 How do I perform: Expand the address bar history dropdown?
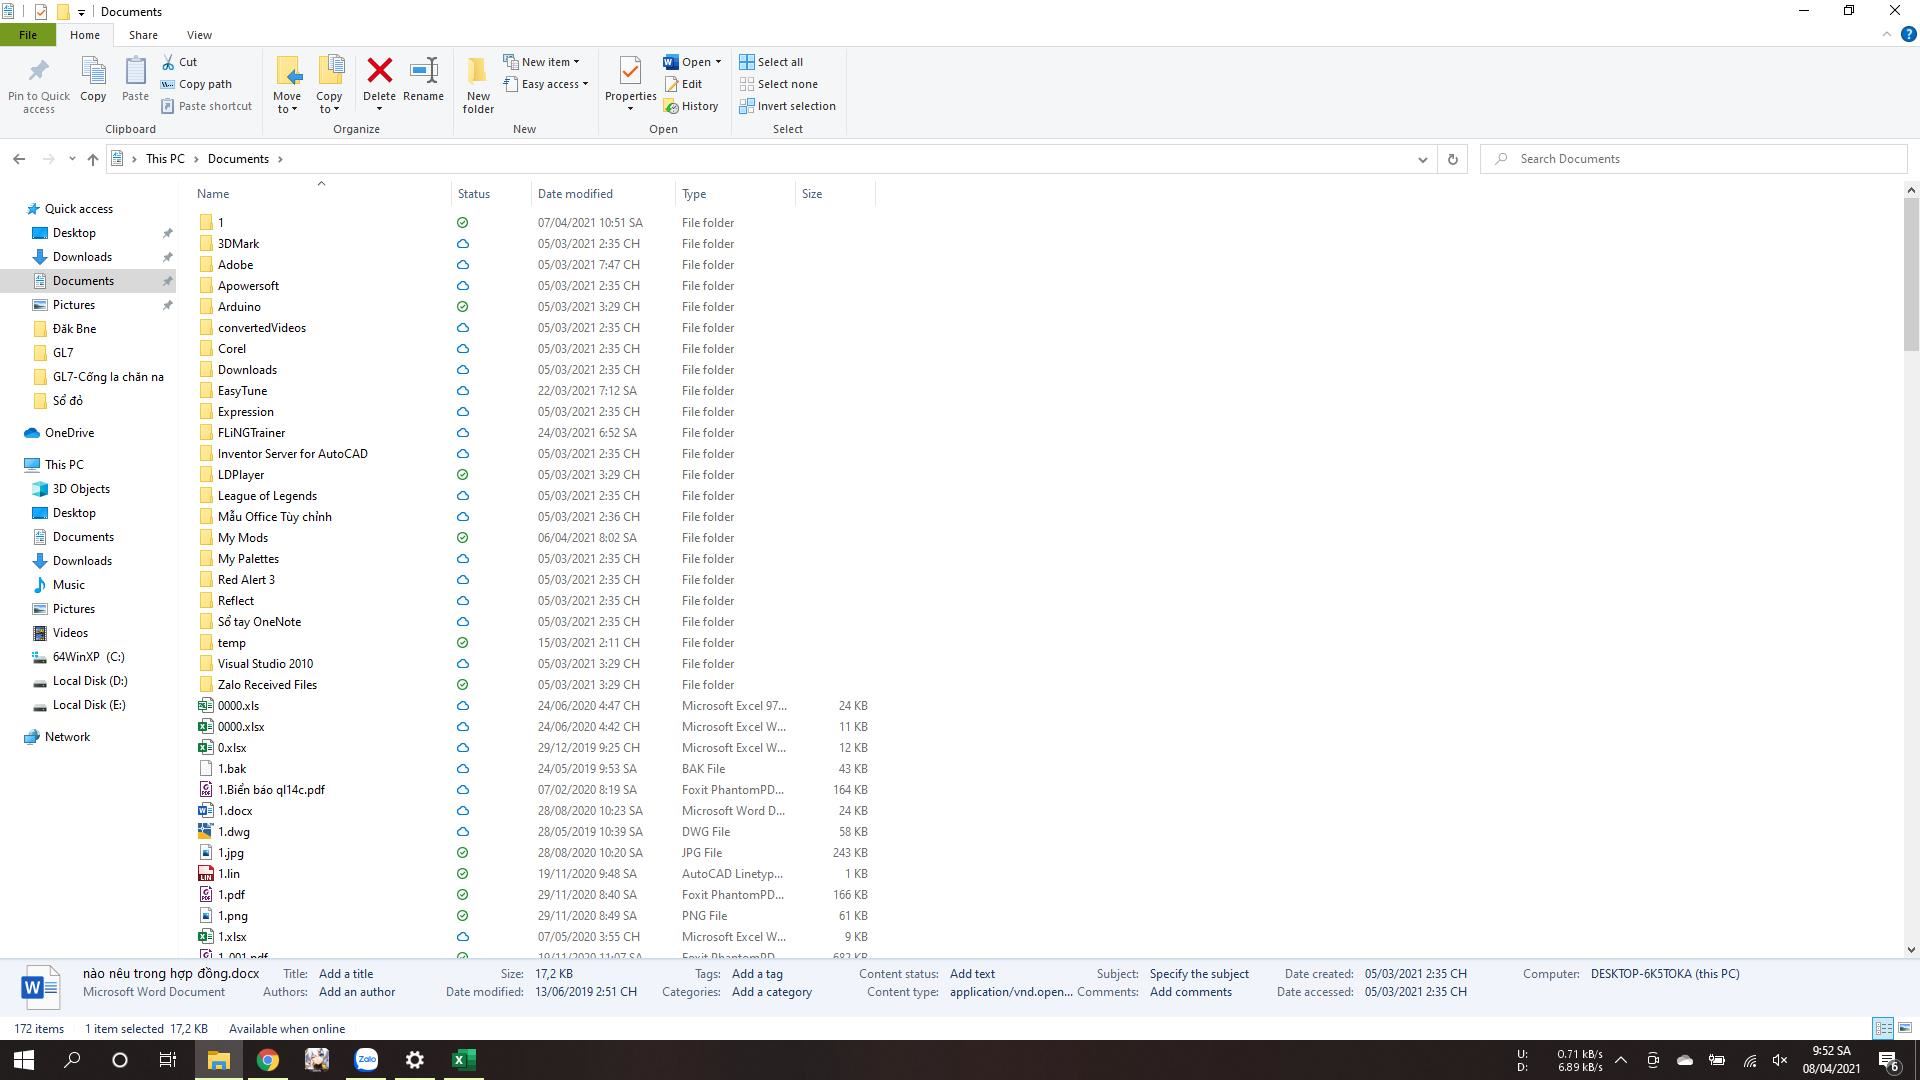tap(1422, 159)
